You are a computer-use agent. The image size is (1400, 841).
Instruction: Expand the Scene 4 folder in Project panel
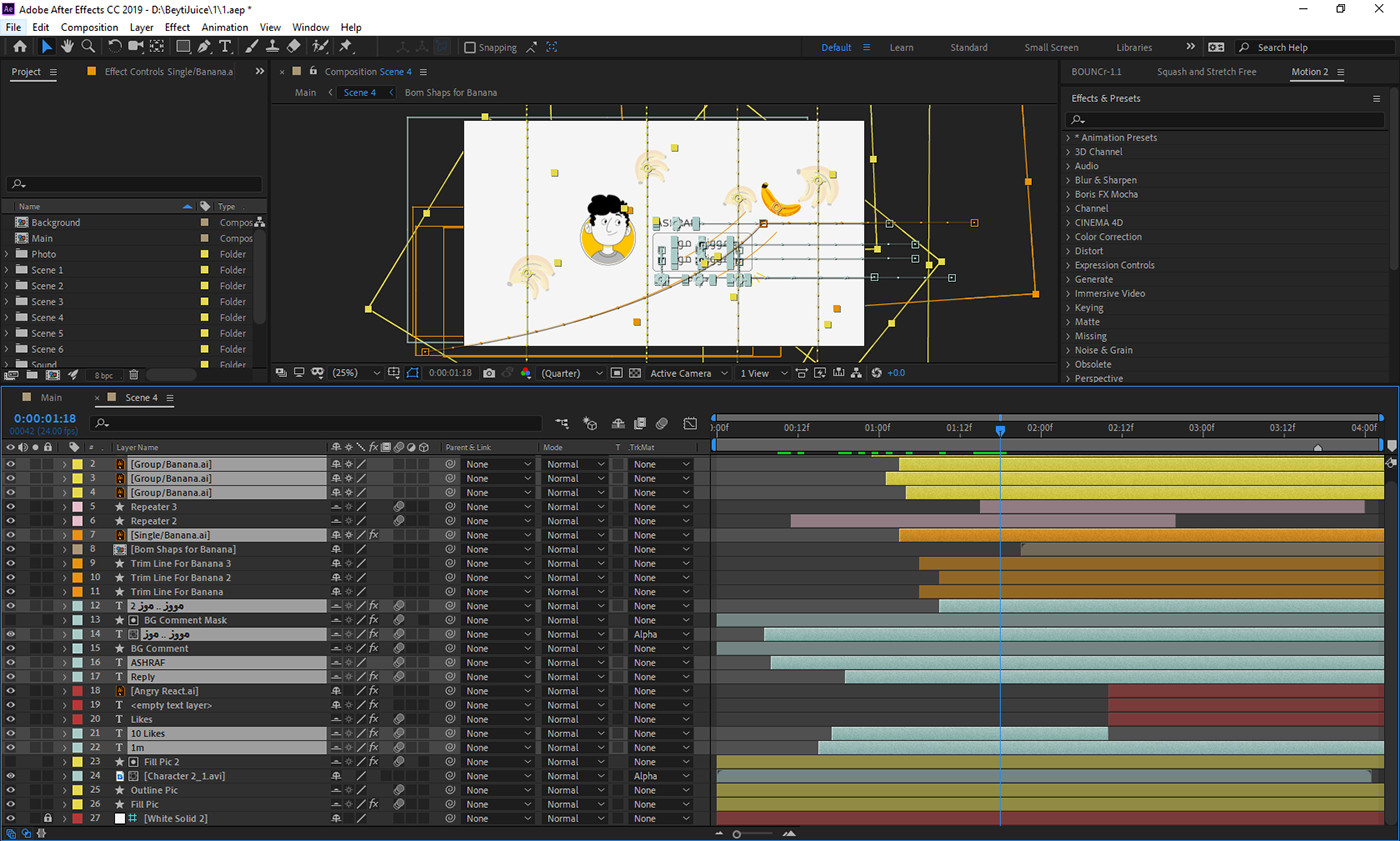[7, 318]
